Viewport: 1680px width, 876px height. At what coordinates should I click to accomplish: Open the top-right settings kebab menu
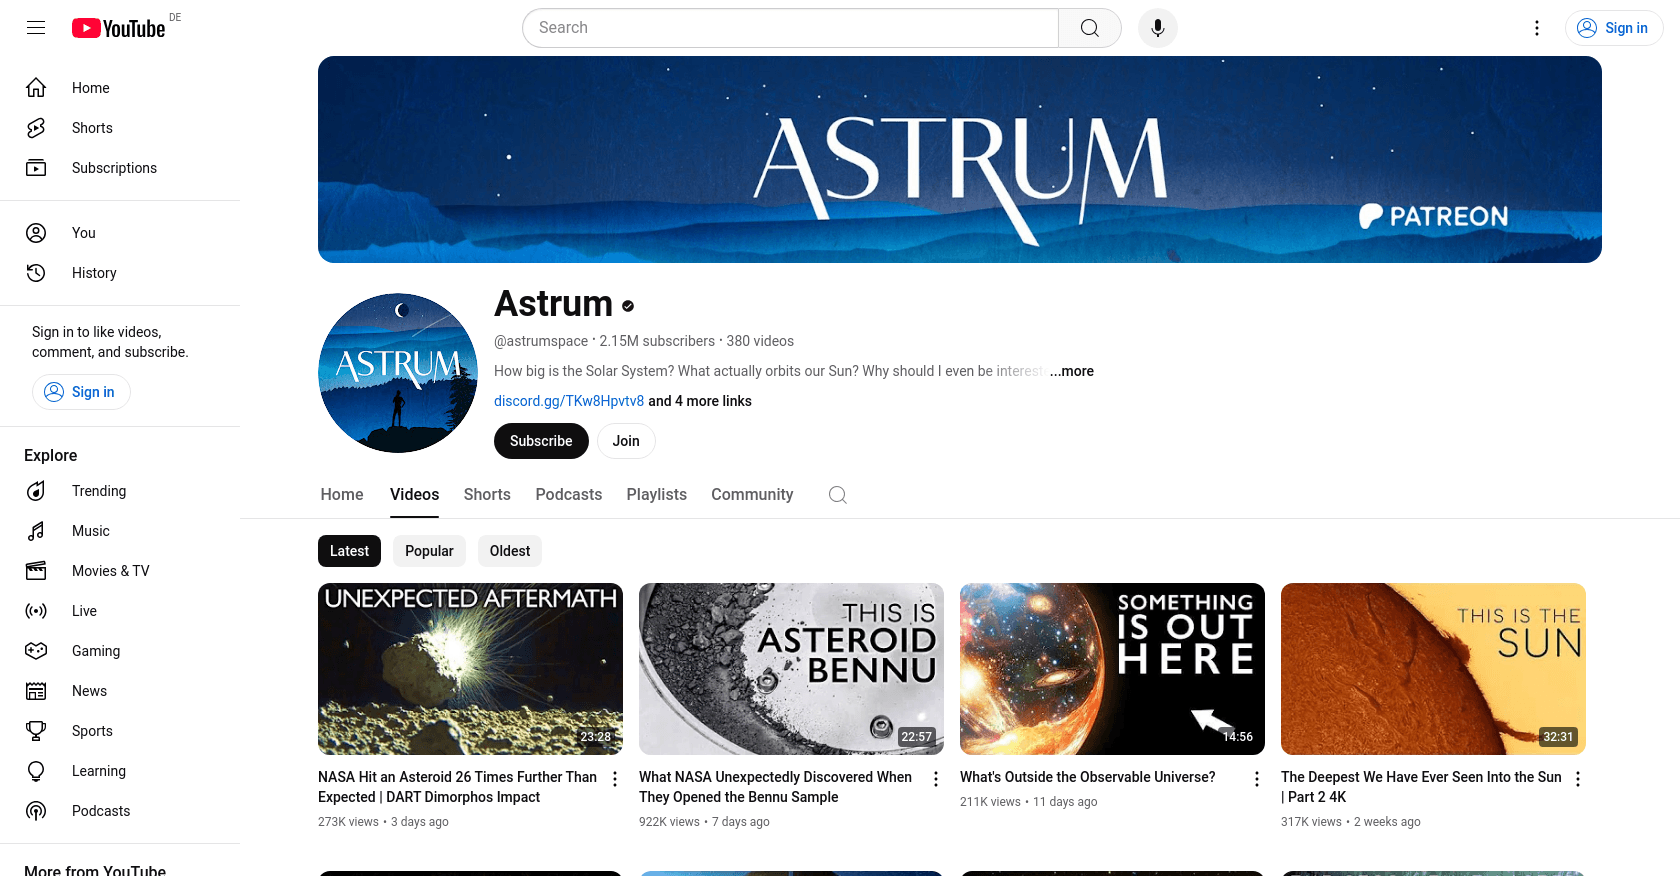click(1537, 28)
